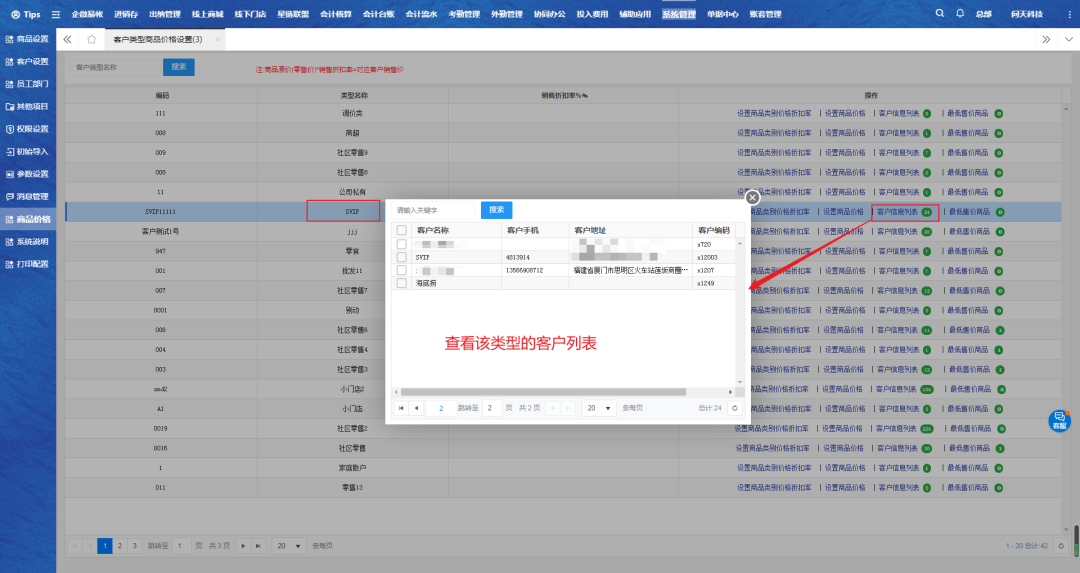Refresh the popup customer list
This screenshot has width=1080, height=573.
coord(735,408)
